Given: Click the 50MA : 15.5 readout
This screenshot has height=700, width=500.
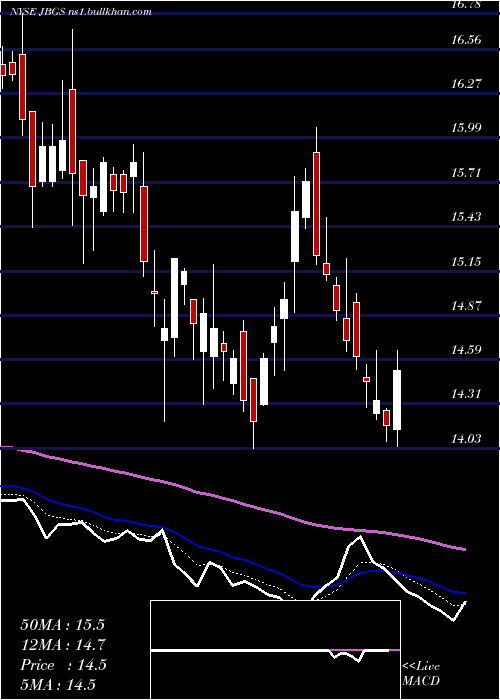Looking at the screenshot, I should coord(62,625).
